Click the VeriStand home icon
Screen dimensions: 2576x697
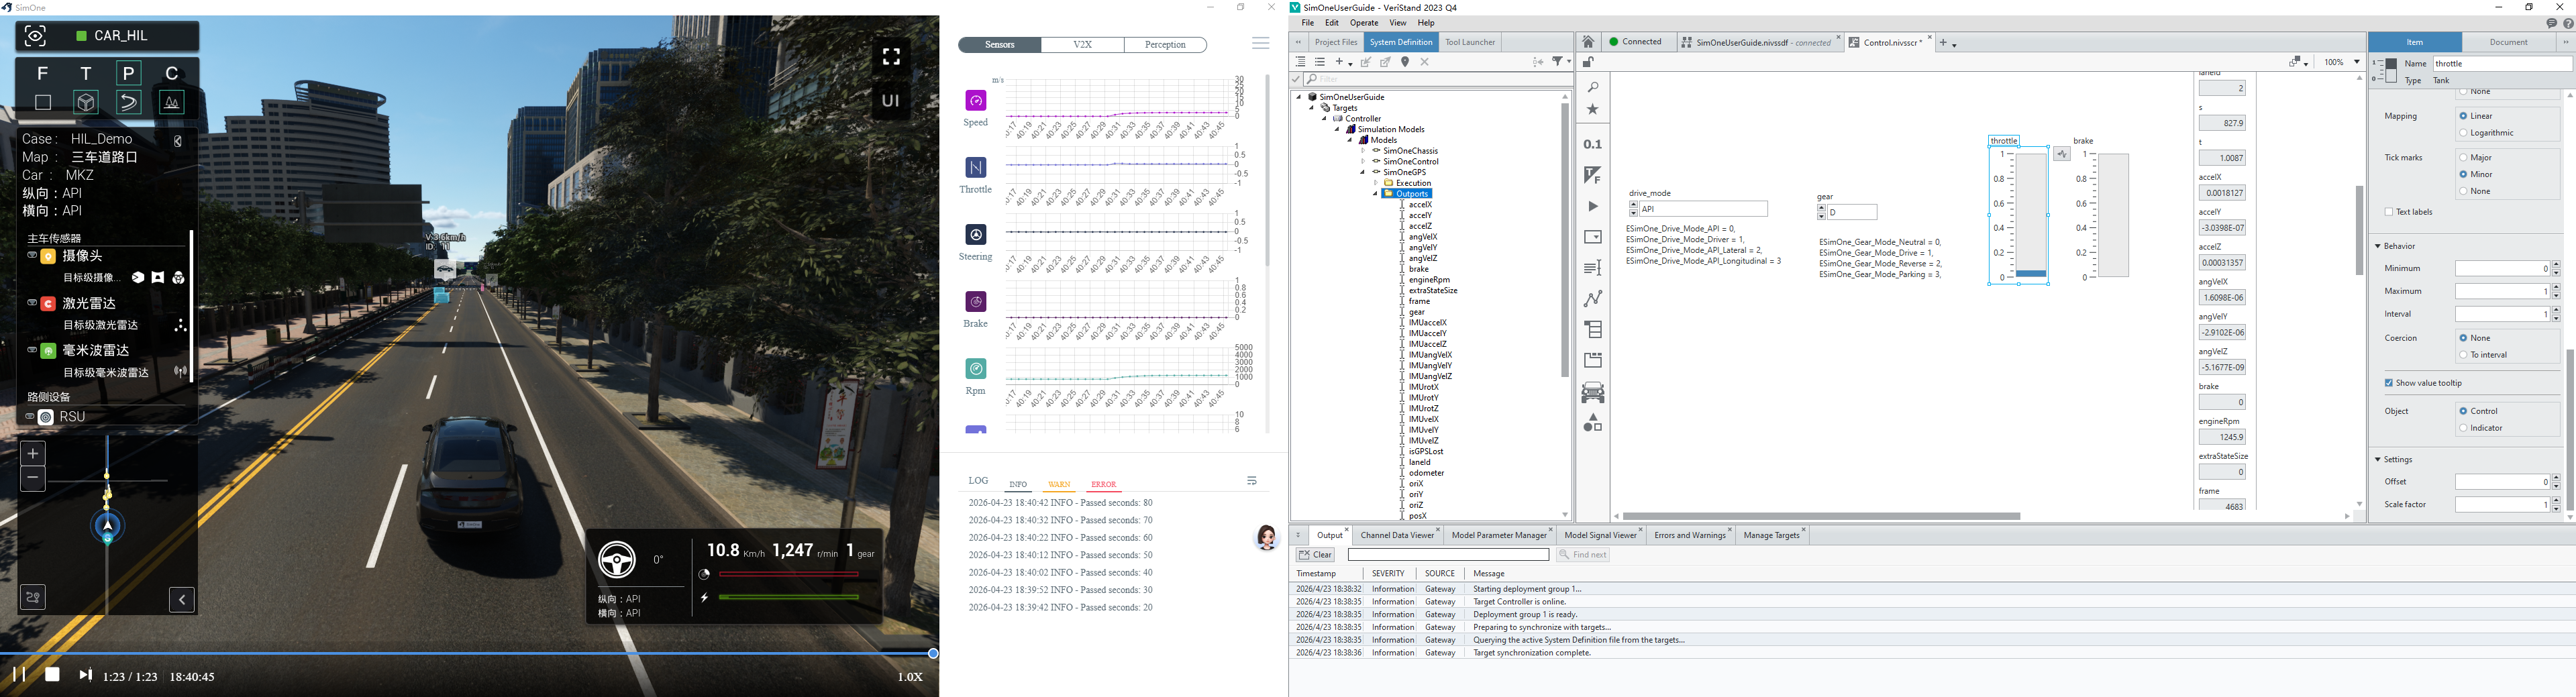click(x=1588, y=42)
